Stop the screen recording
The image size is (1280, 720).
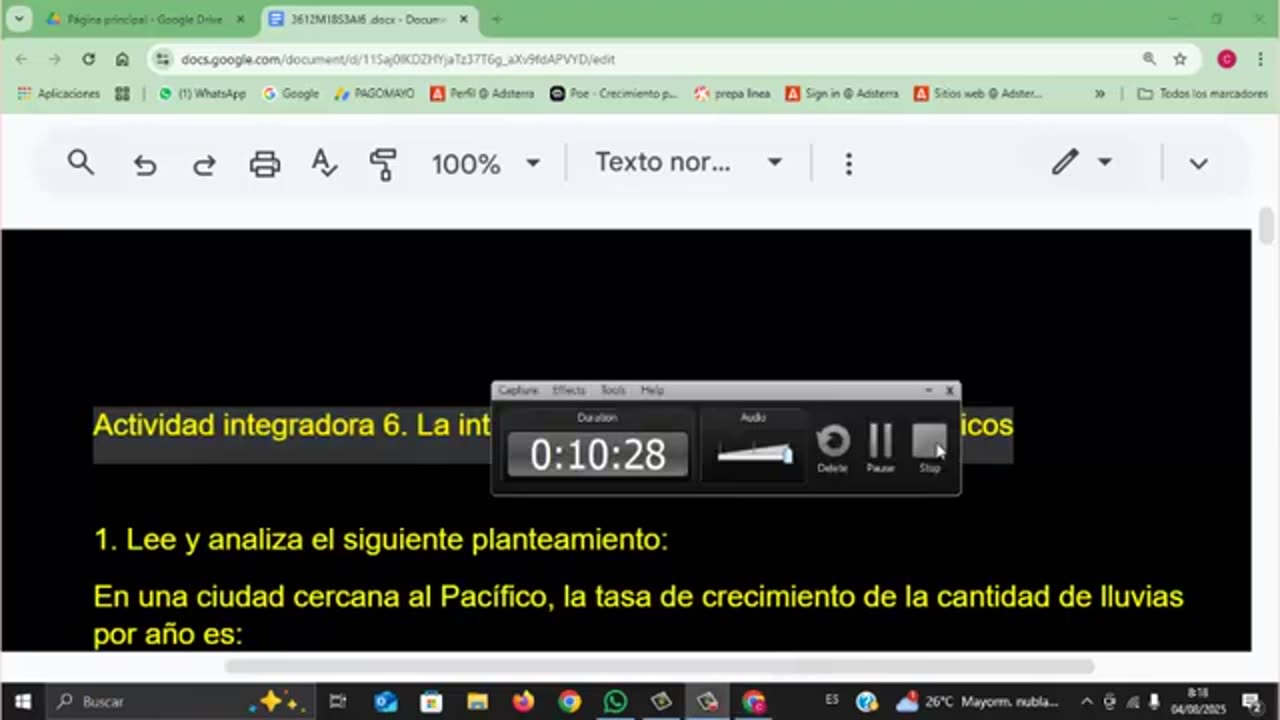click(x=930, y=447)
